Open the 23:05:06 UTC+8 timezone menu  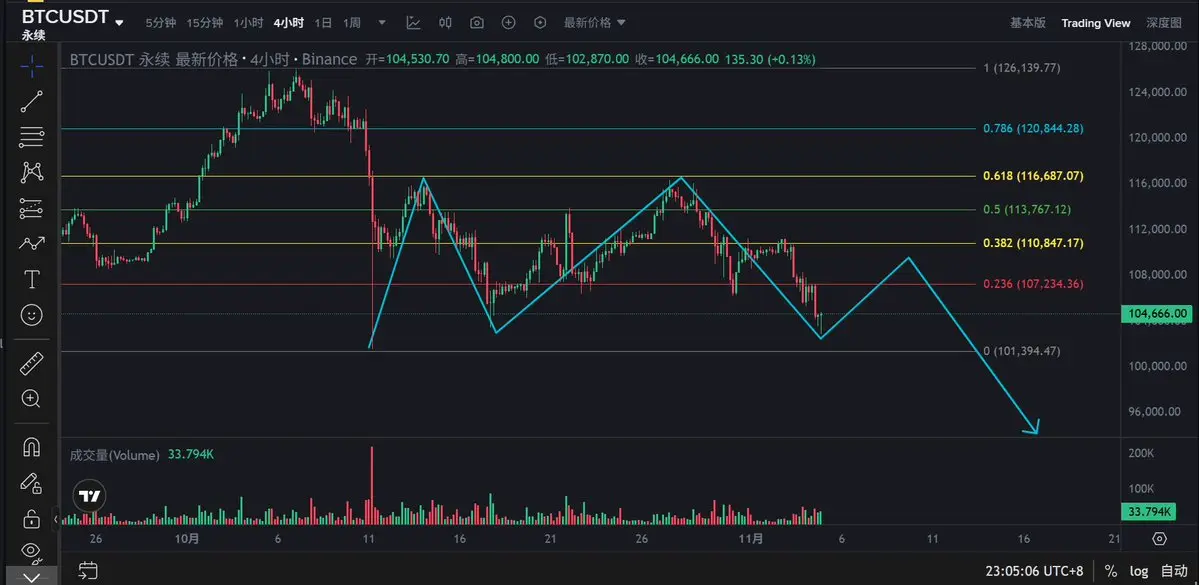click(1034, 571)
